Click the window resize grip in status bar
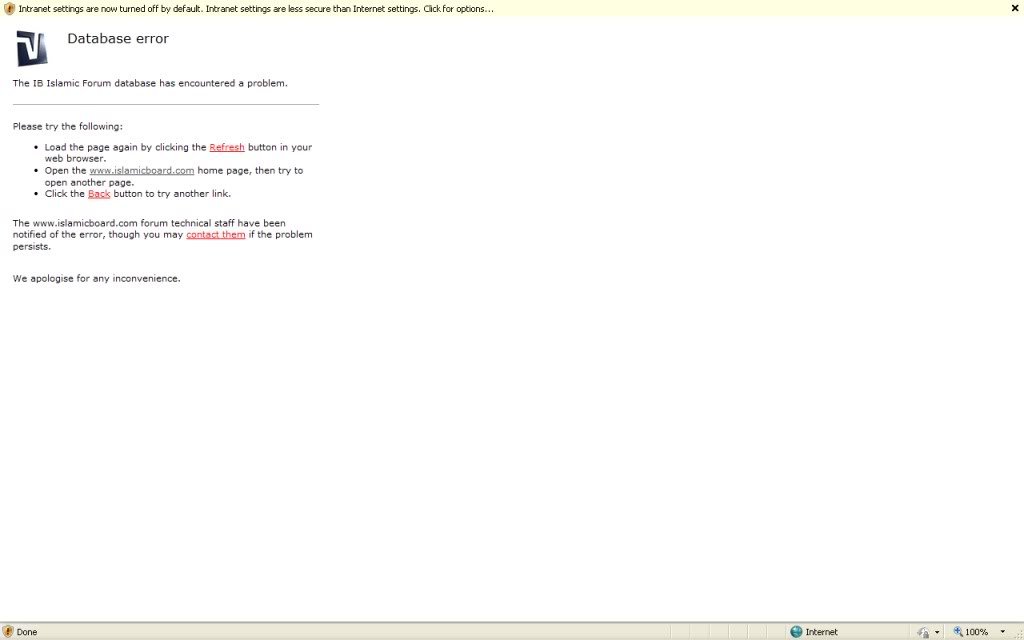Screen dimensions: 1024x640 [1017, 633]
